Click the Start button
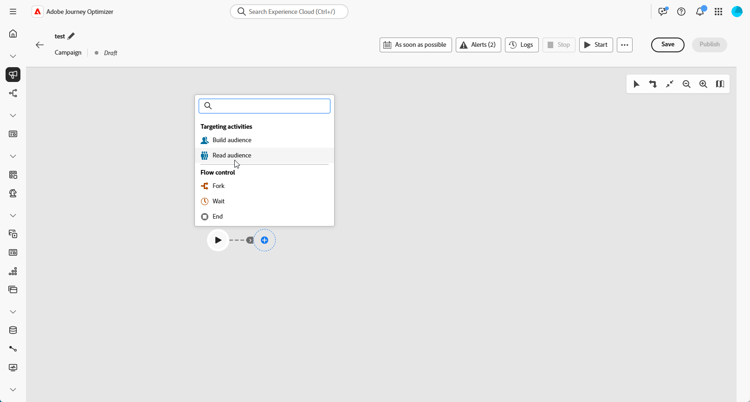This screenshot has height=402, width=750. tap(596, 45)
